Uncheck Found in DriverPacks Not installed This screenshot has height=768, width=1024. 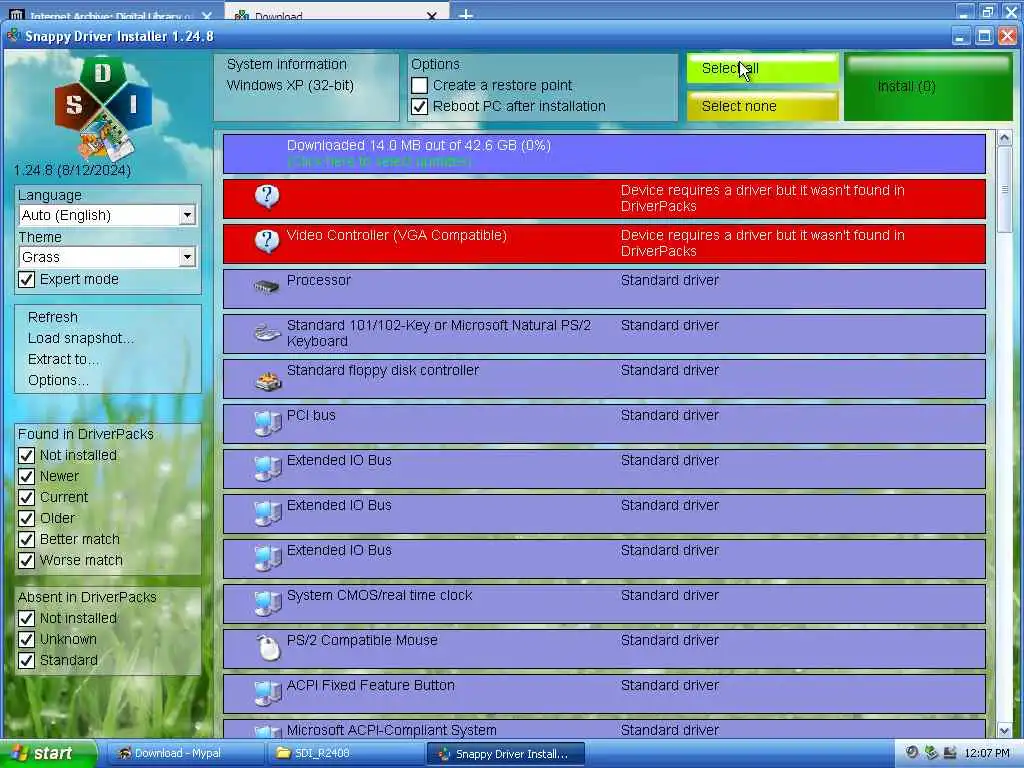tap(26, 455)
